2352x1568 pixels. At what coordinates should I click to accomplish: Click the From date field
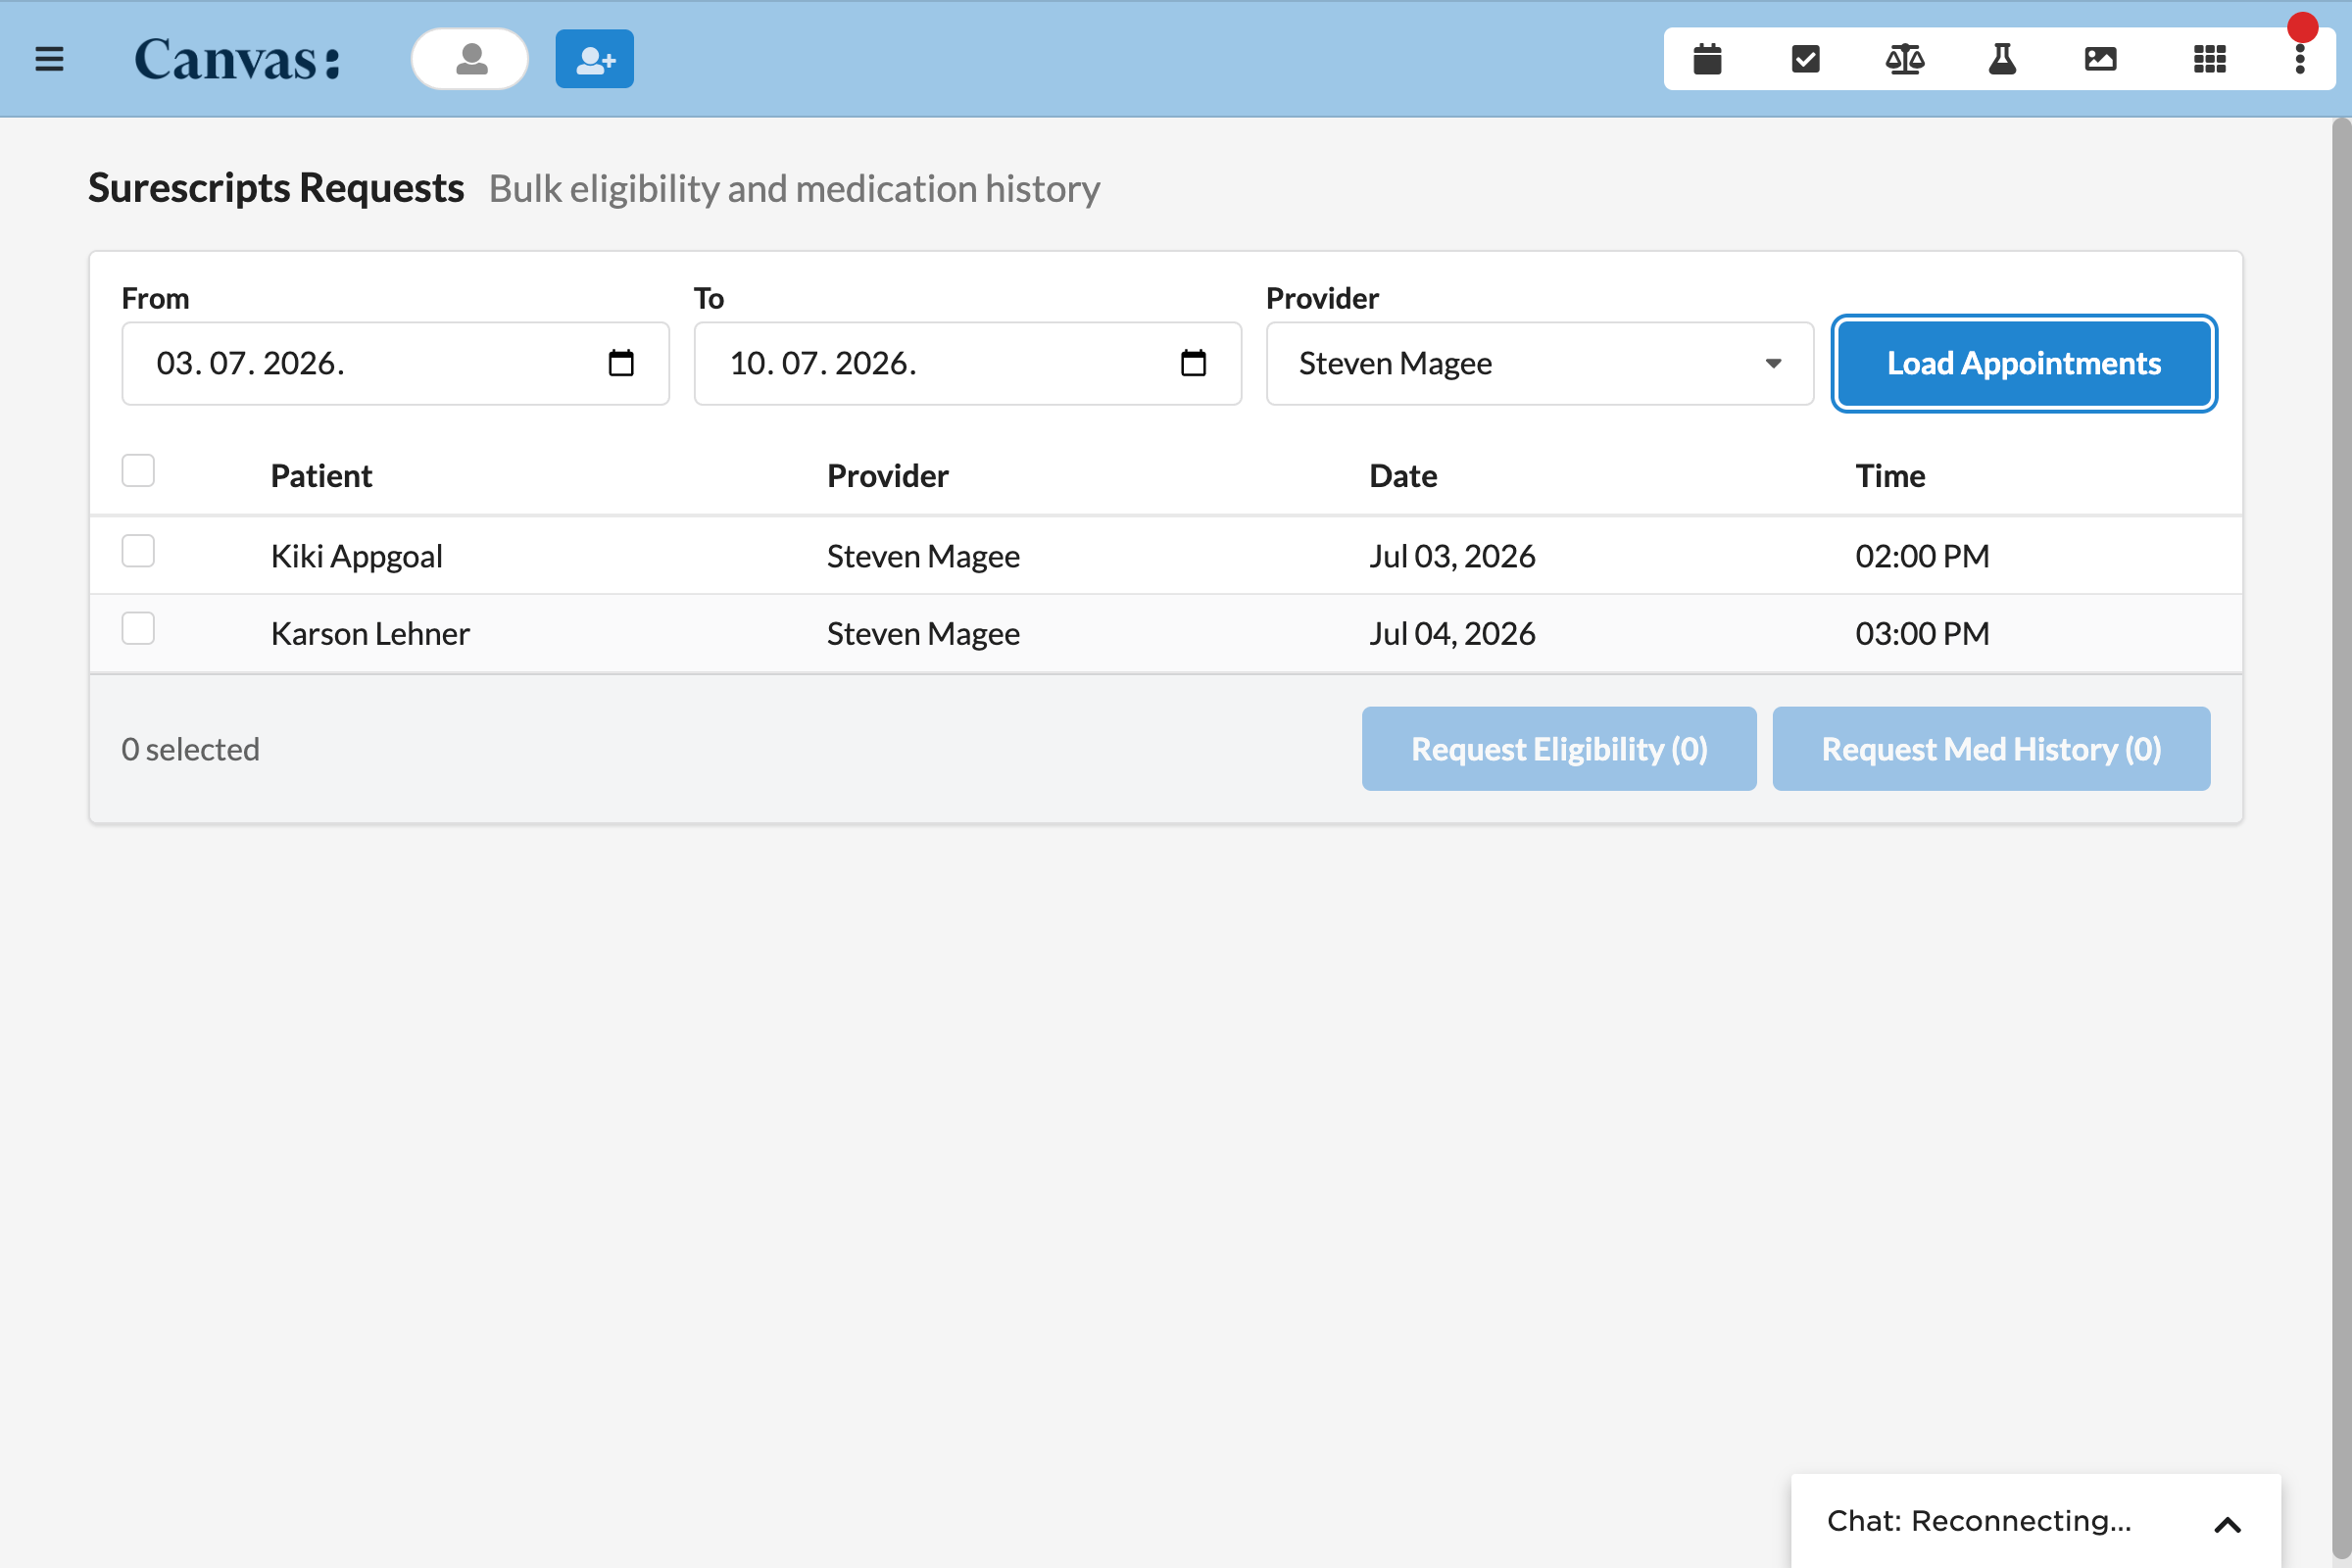point(396,363)
